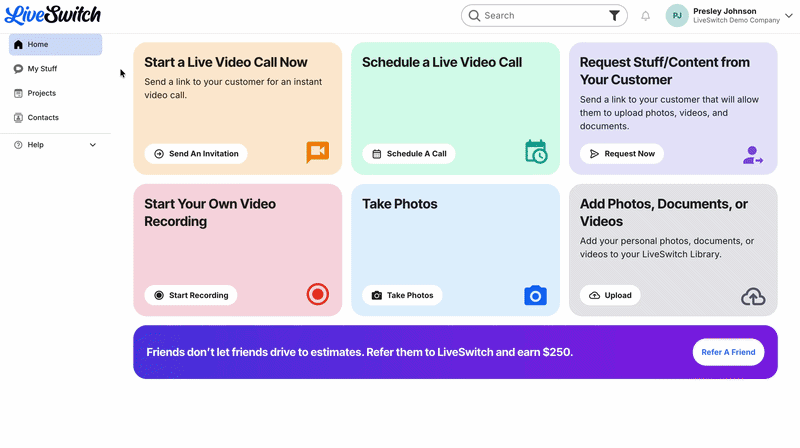800x448 pixels.
Task: Click the cloud upload icon
Action: tap(753, 296)
